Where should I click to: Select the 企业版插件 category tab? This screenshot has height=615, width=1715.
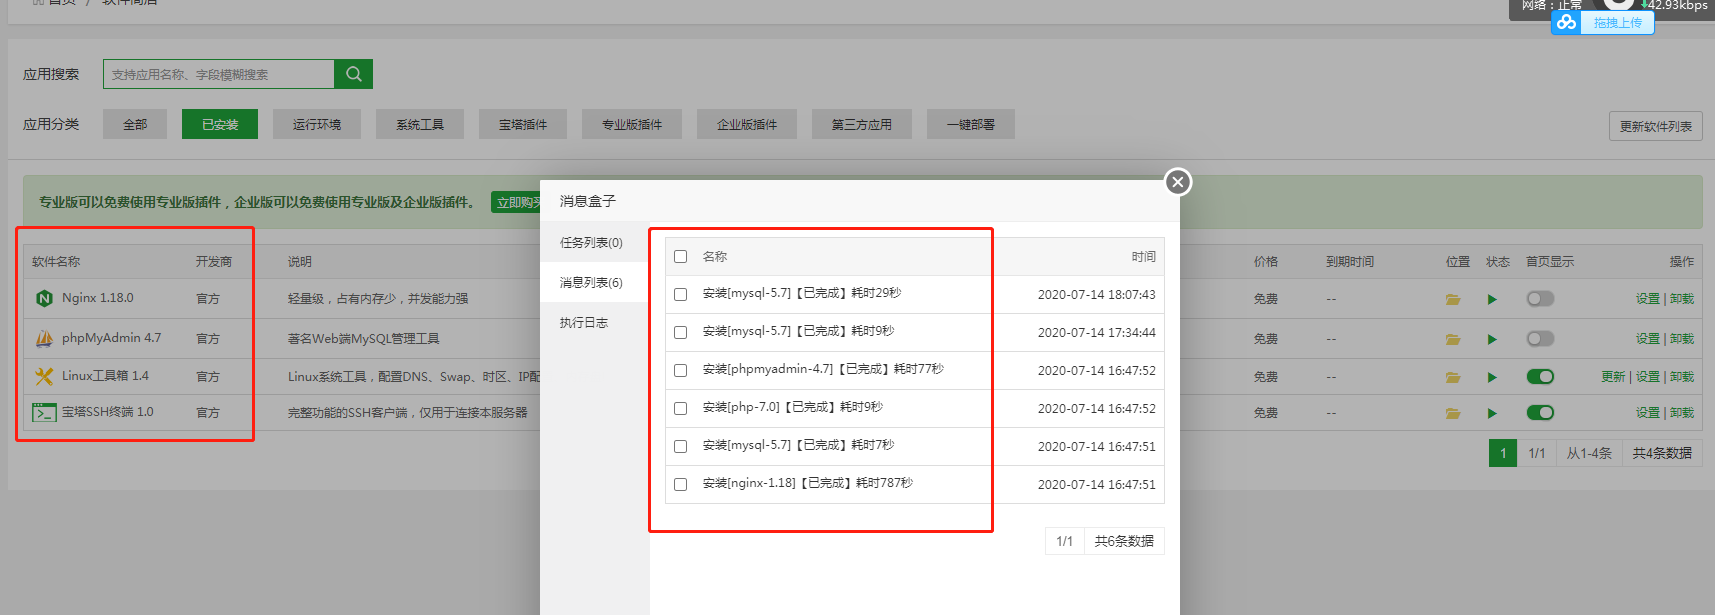(747, 124)
